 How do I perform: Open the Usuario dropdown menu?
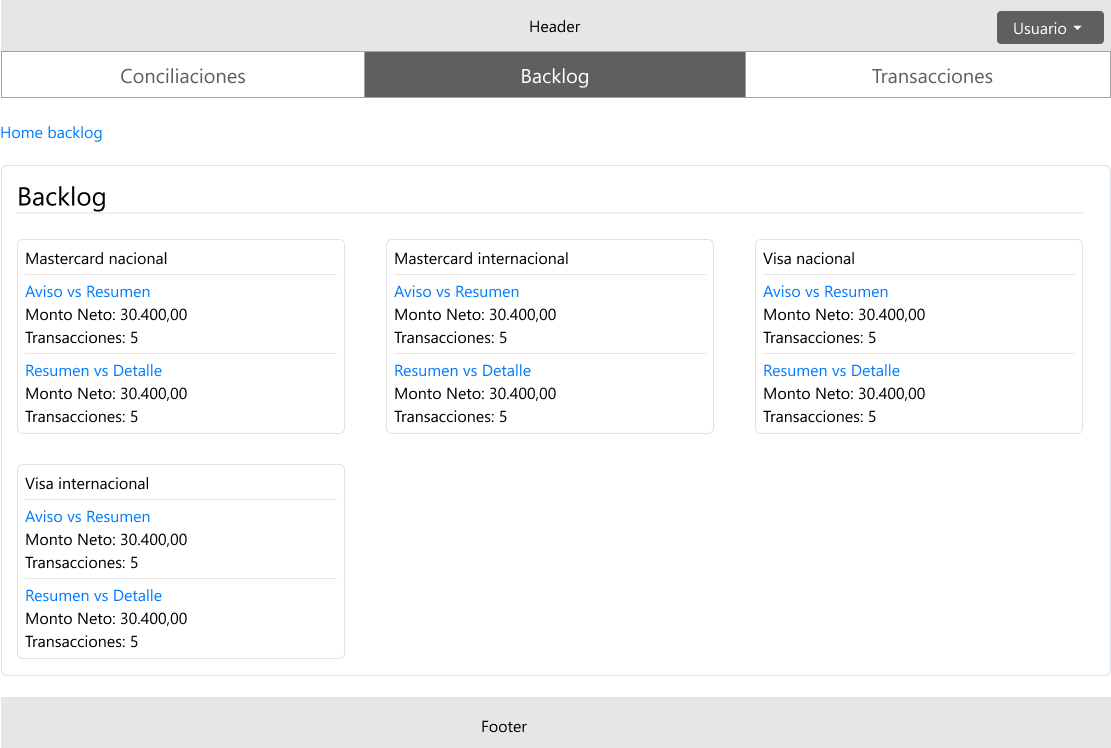click(x=1049, y=28)
